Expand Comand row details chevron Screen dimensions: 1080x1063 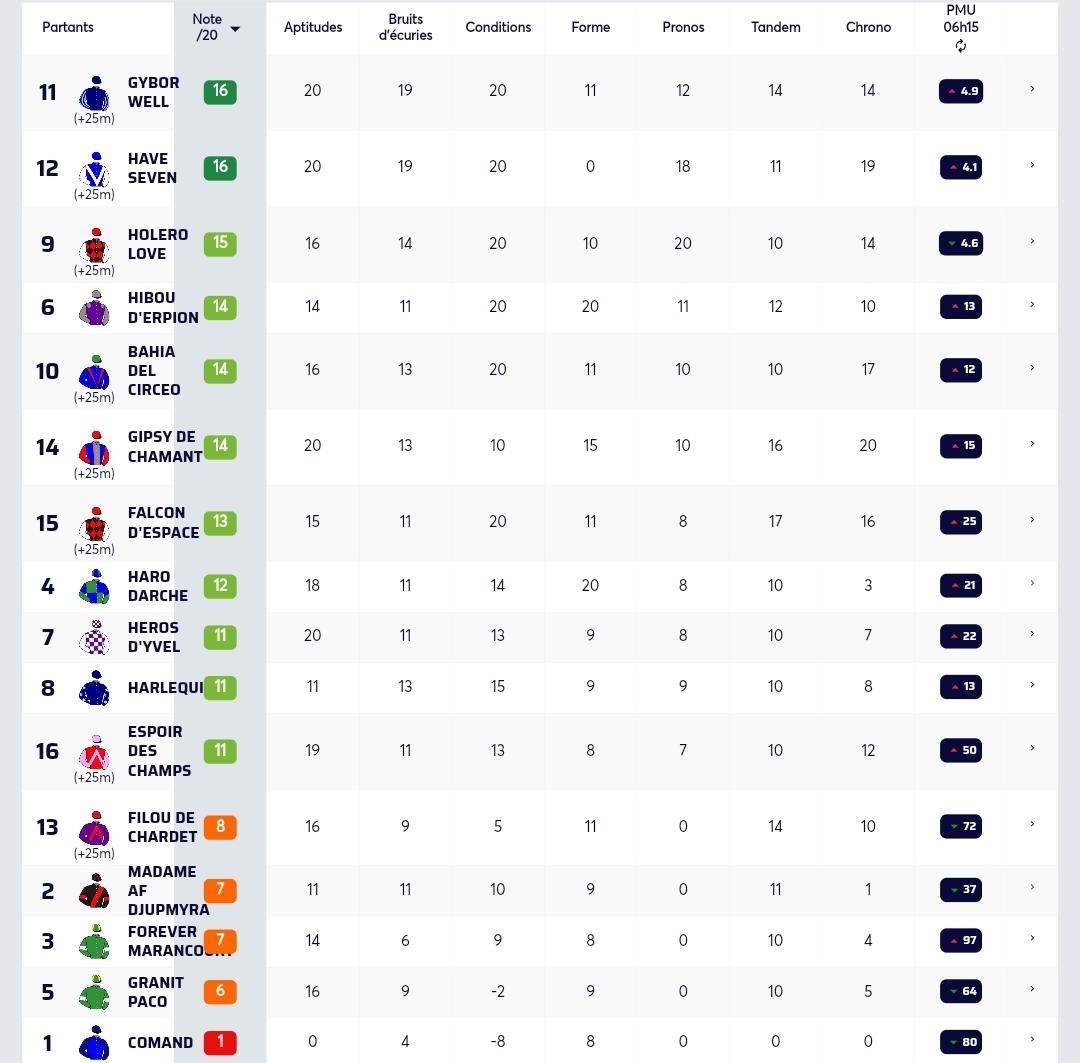(1032, 1040)
